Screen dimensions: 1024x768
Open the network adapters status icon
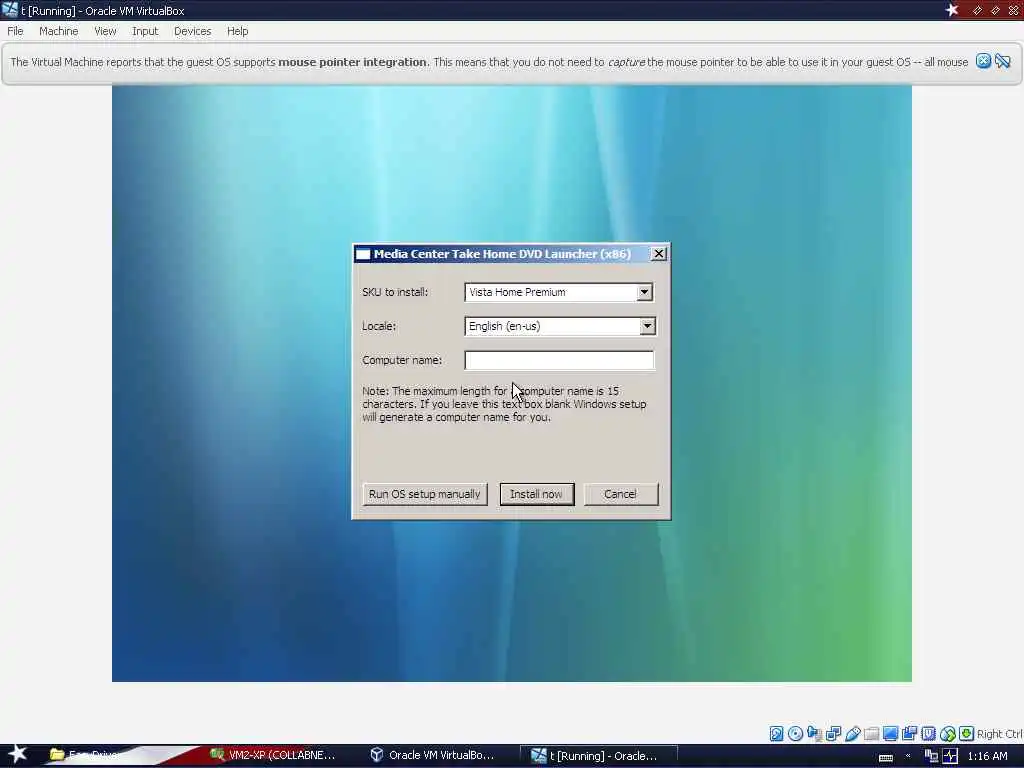pos(833,733)
